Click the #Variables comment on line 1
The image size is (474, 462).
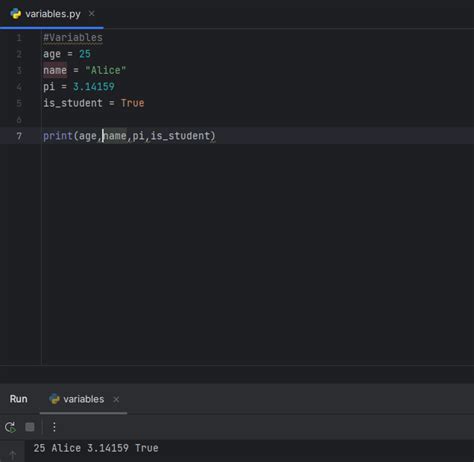click(x=73, y=38)
